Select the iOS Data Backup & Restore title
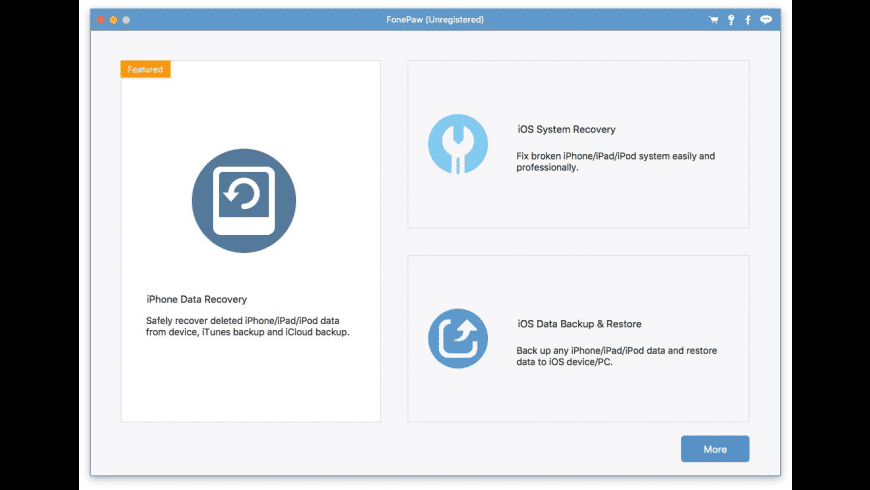 (579, 324)
